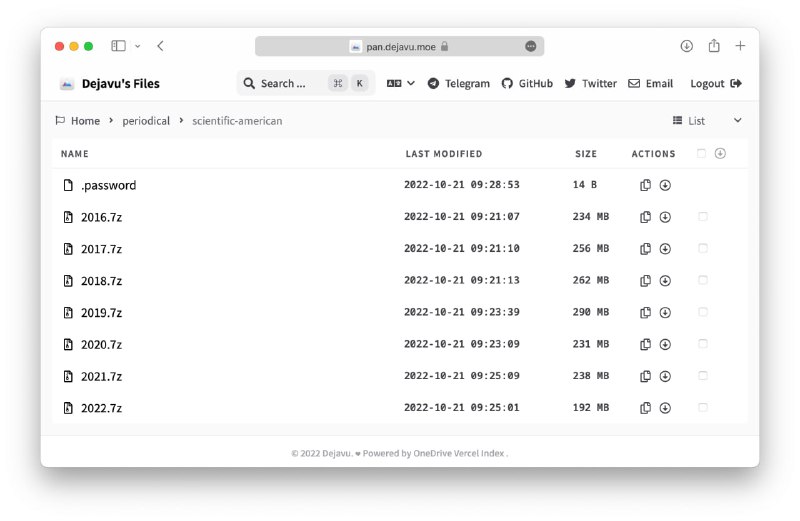800x521 pixels.
Task: Open the 2021.7z file name
Action: 102,377
